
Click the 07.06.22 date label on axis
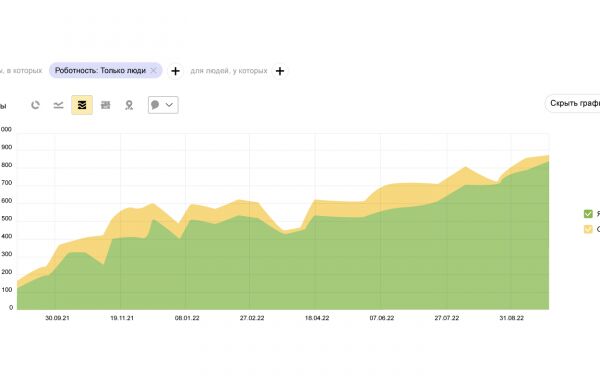[382, 318]
